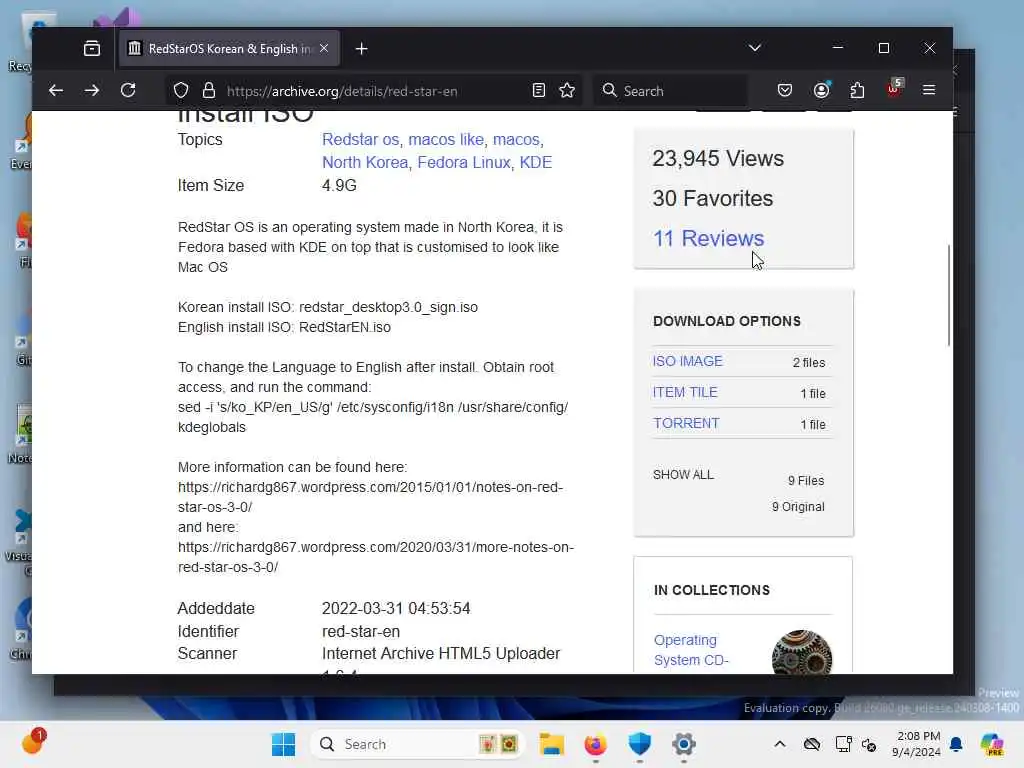Open Windows Start menu
This screenshot has width=1024, height=768.
pos(283,744)
